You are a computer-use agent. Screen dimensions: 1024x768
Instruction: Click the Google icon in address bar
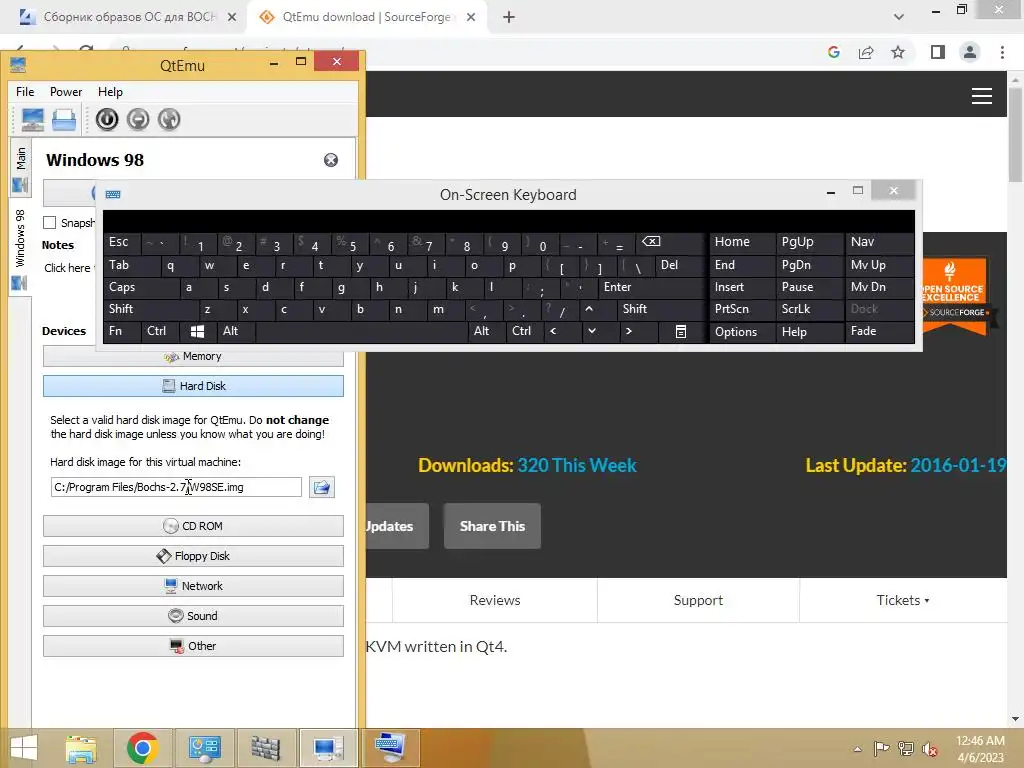tap(833, 52)
